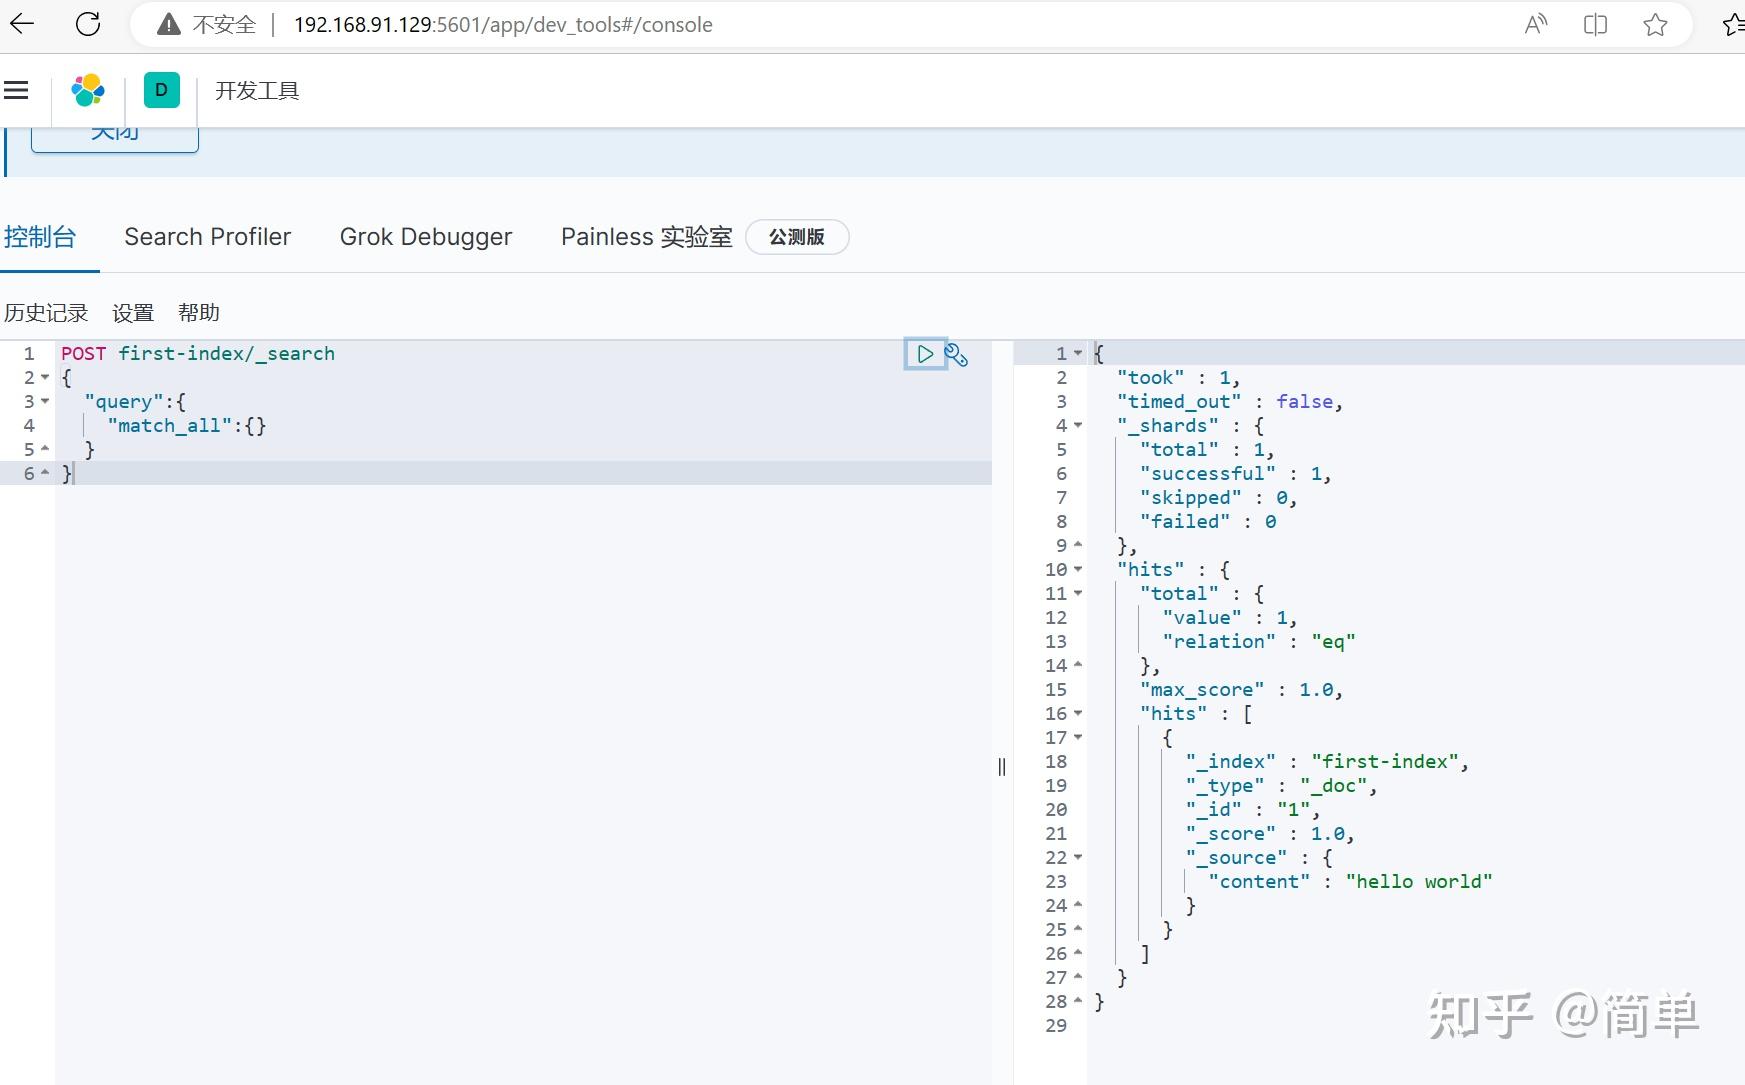Collapse line 2 query block fold arrow

click(x=44, y=377)
